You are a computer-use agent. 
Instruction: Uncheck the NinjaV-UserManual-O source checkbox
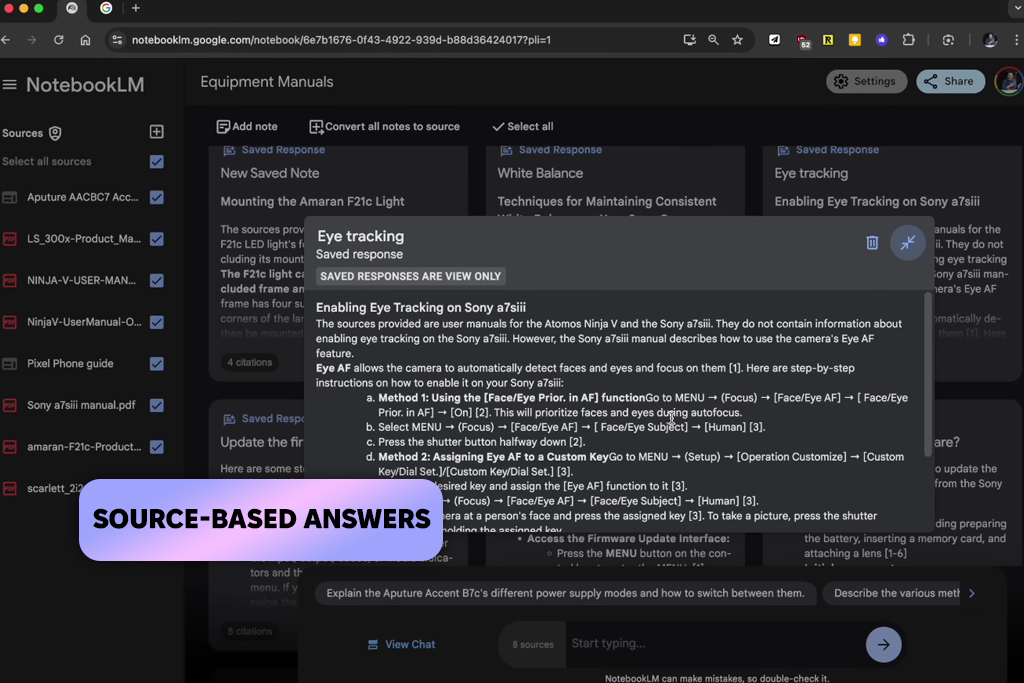pyautogui.click(x=157, y=322)
